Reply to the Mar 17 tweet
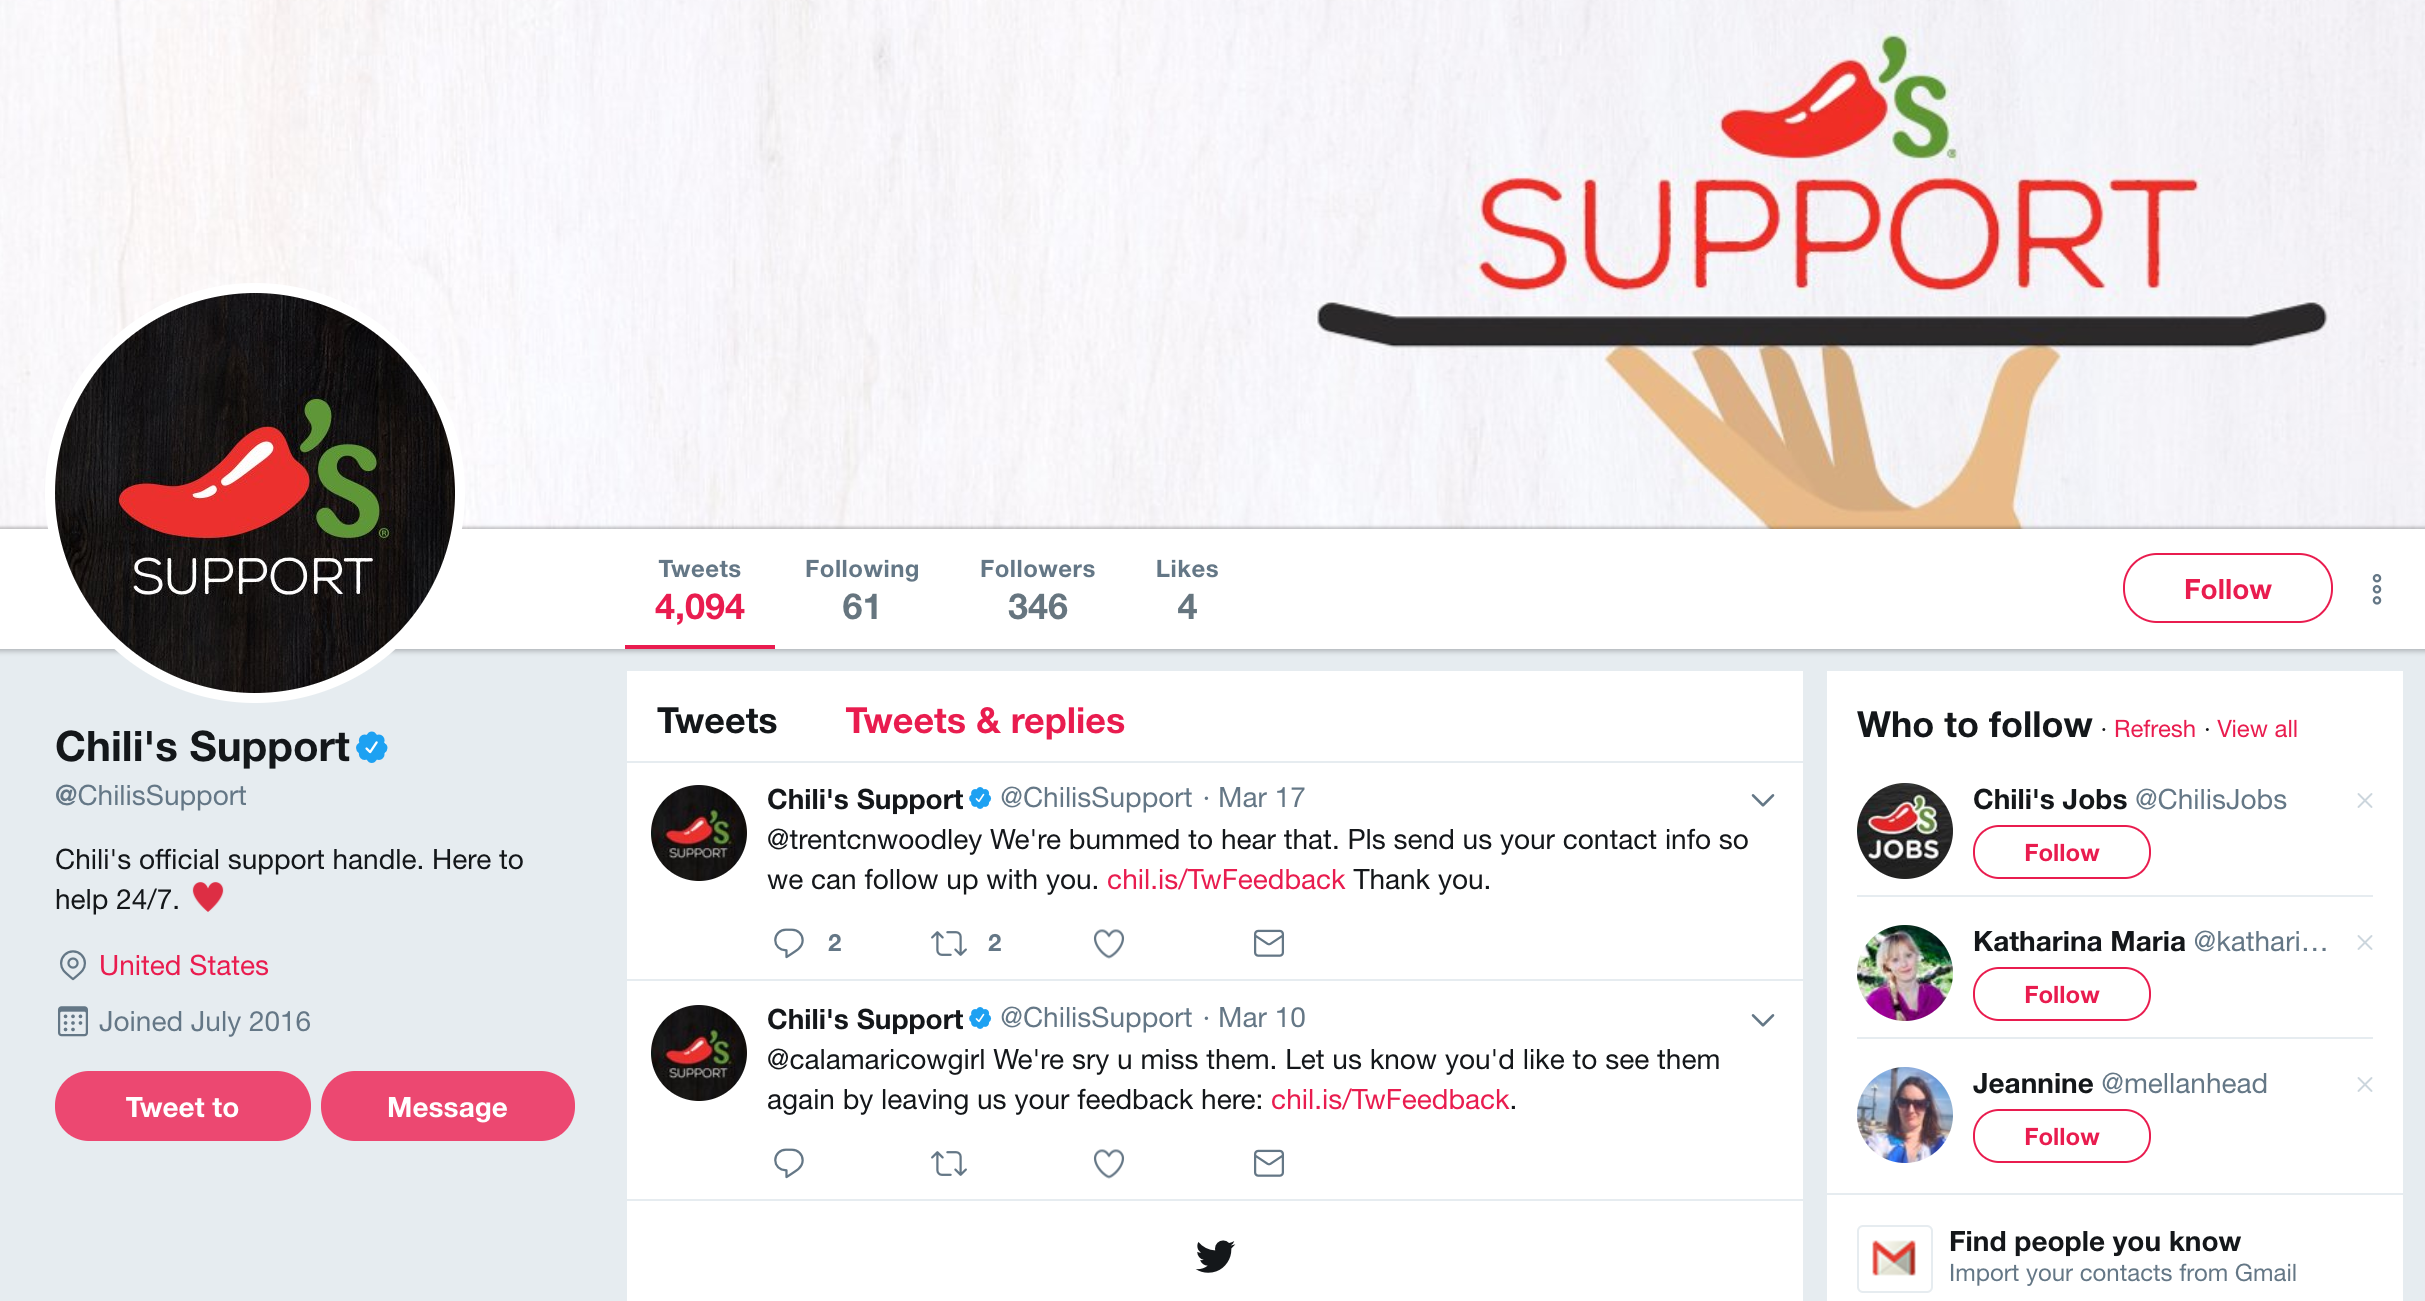Viewport: 2425px width, 1301px height. click(789, 943)
